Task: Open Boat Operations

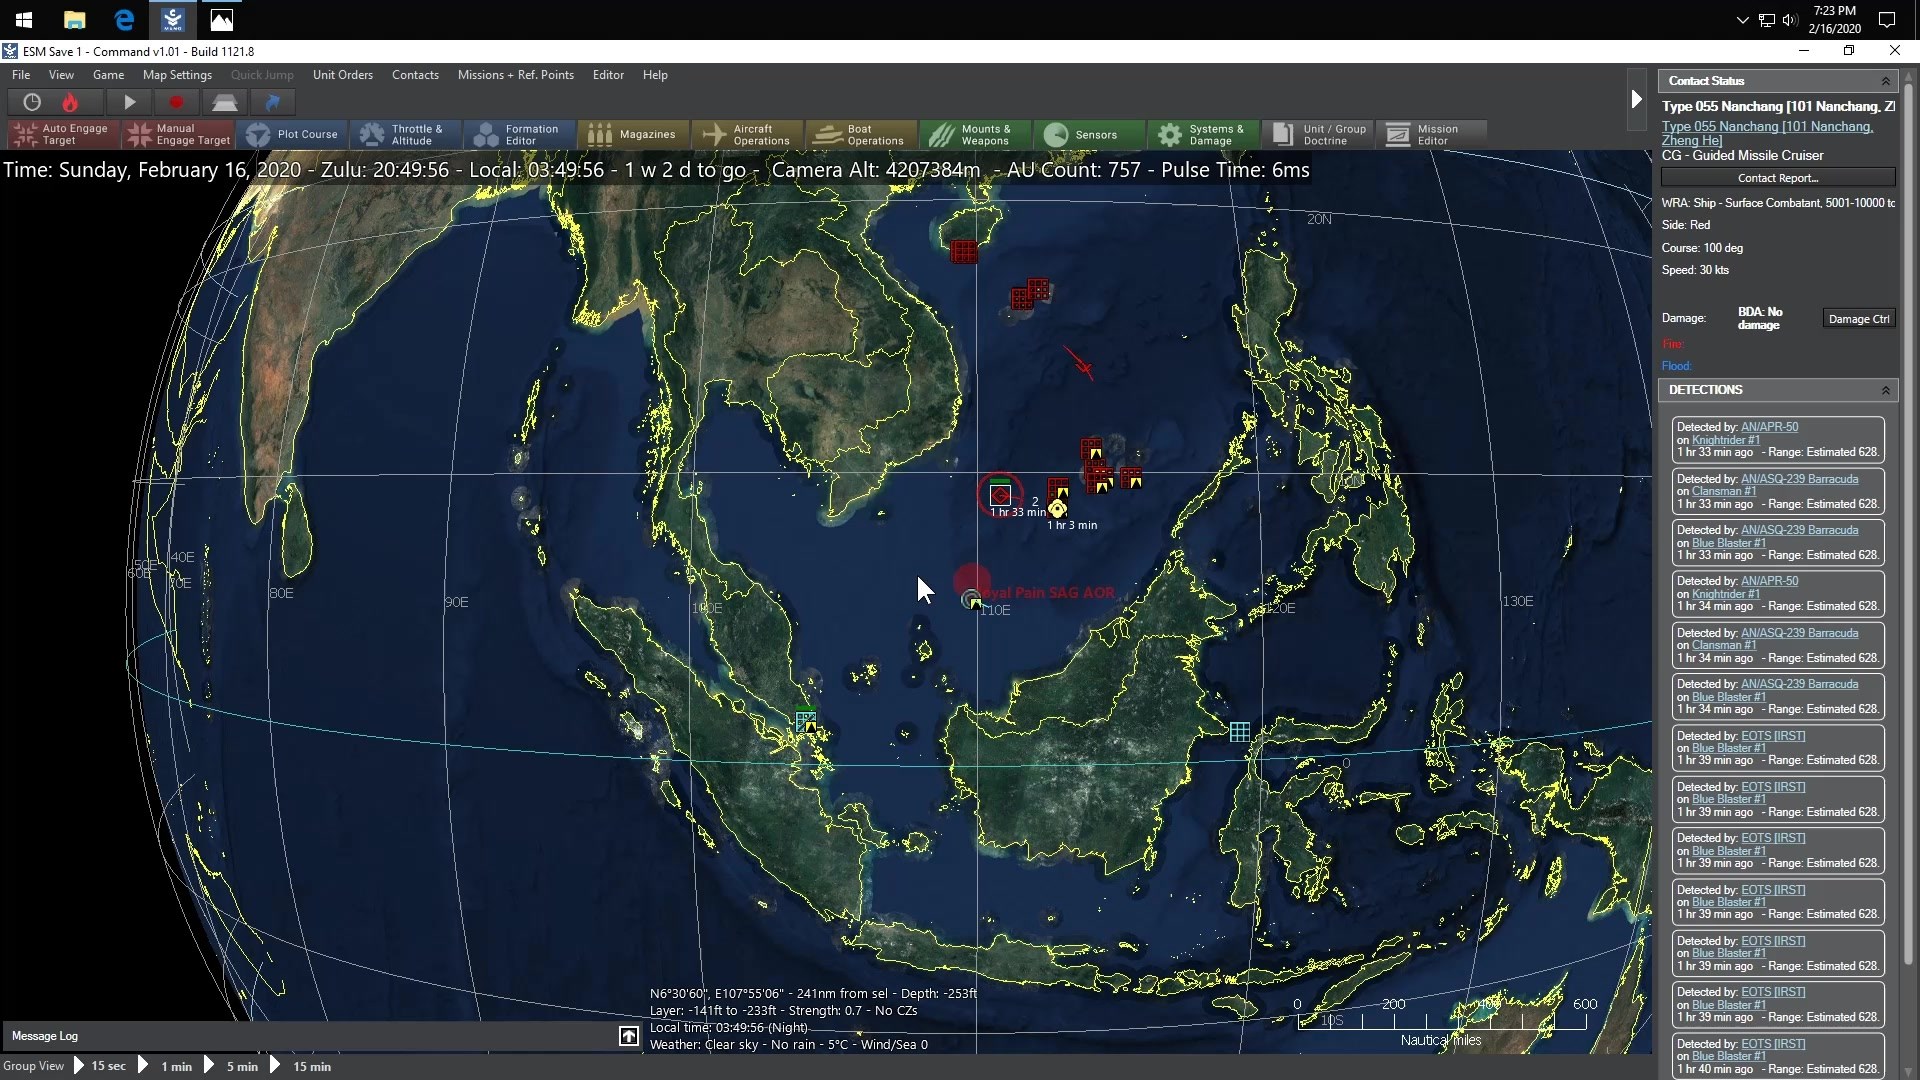Action: (862, 134)
